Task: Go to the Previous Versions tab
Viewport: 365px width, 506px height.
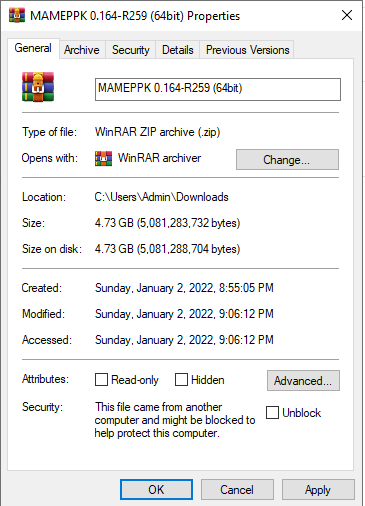Action: click(247, 50)
